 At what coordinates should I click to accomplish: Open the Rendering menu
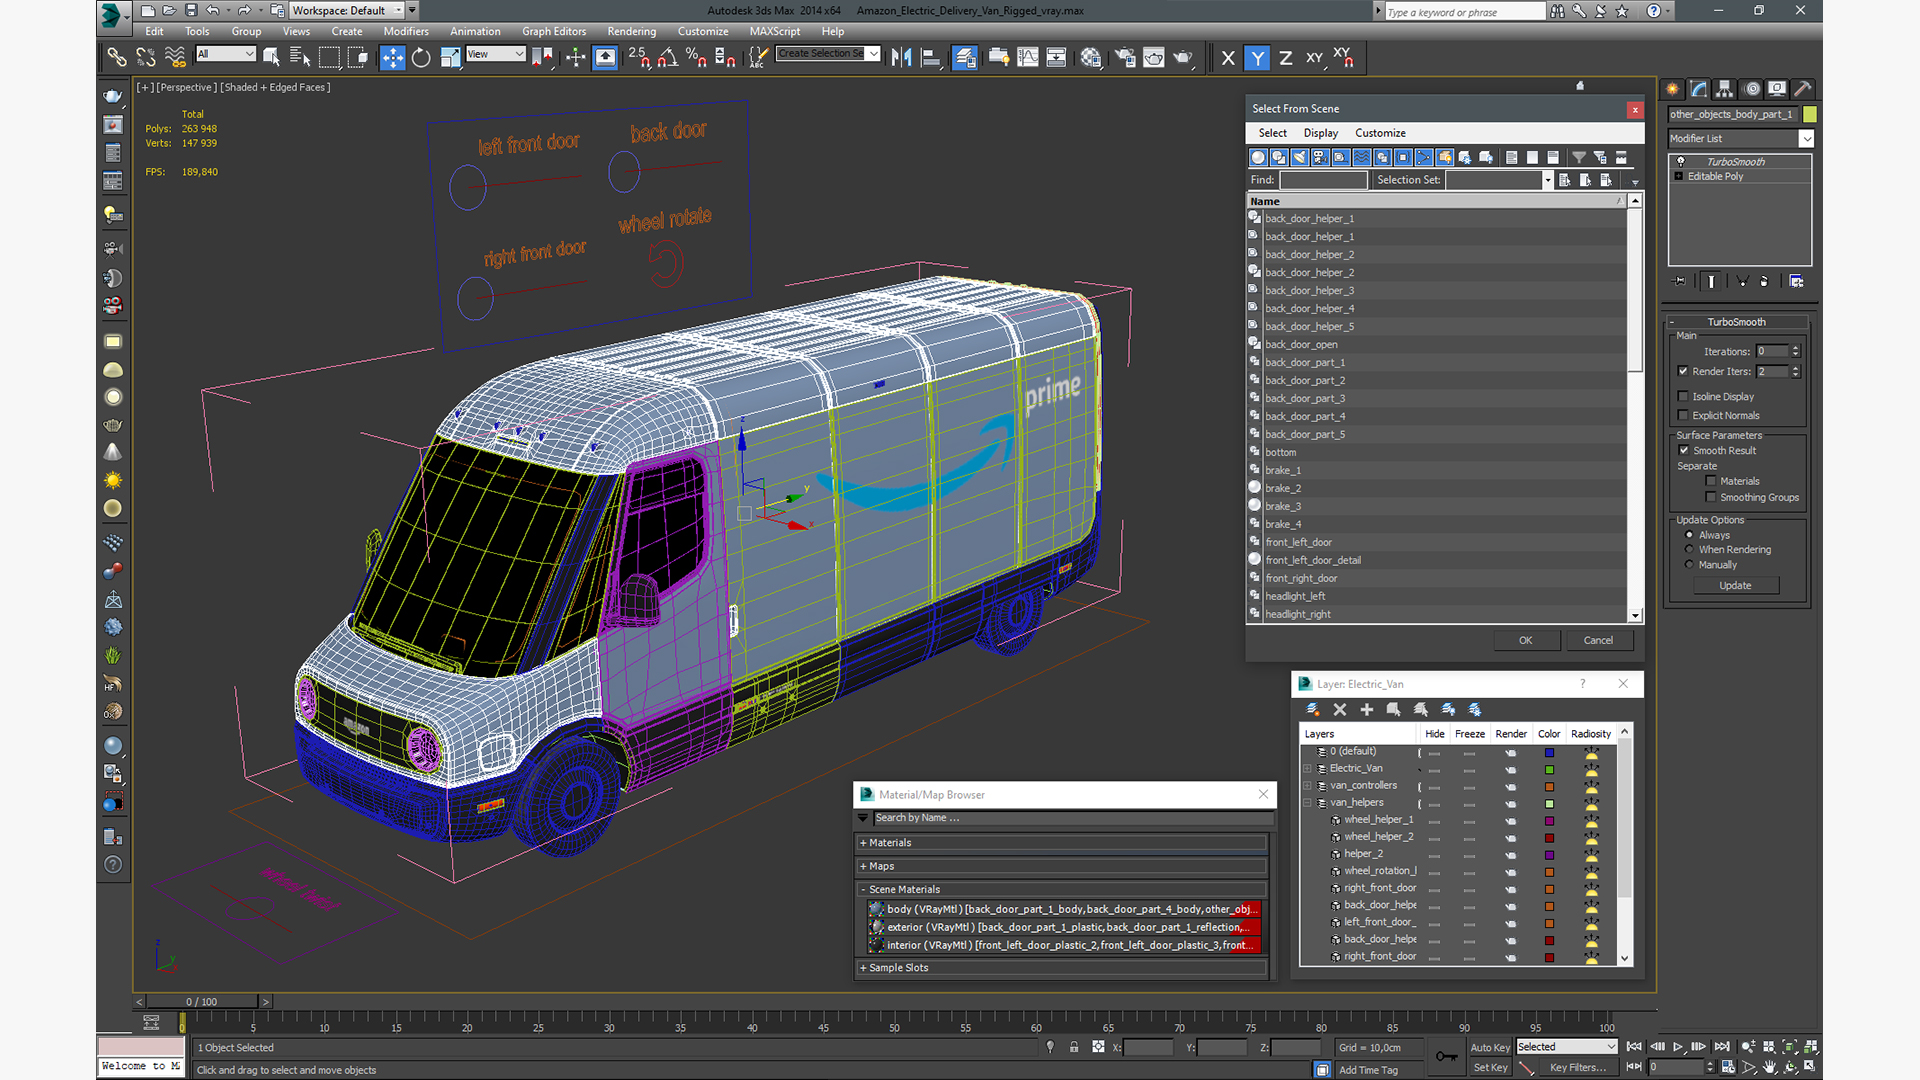632,31
